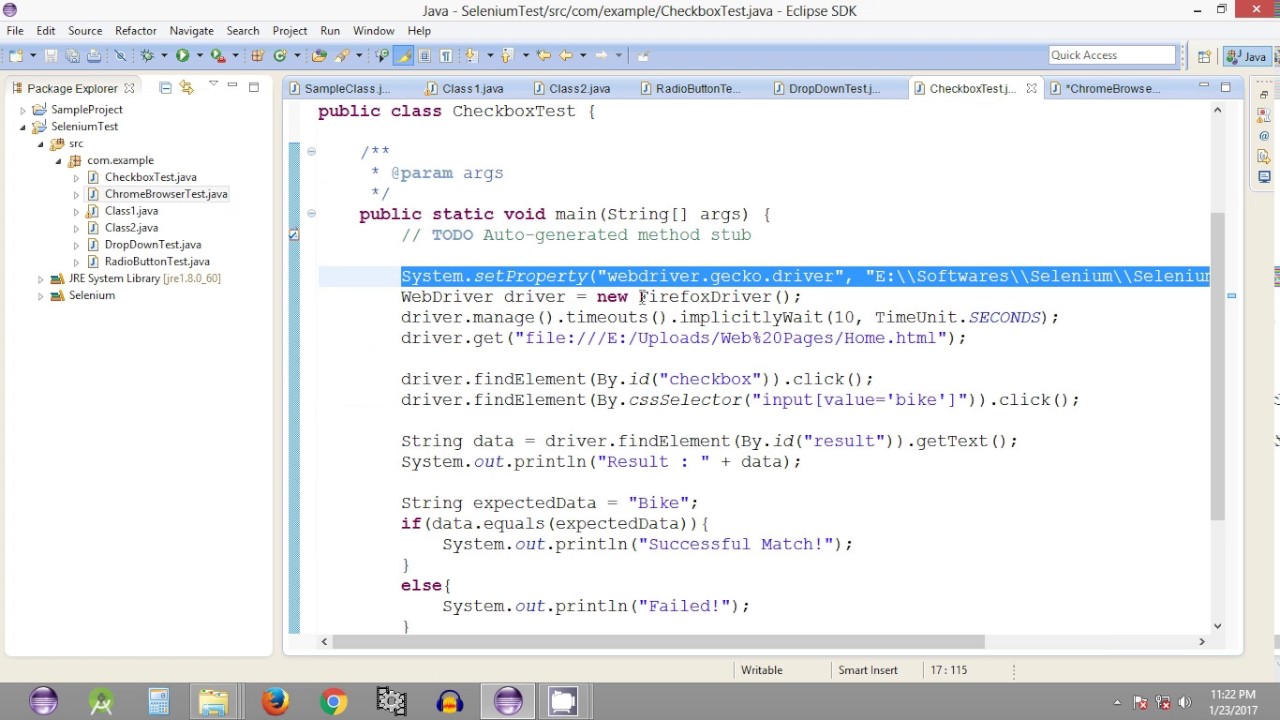Open Google Chrome from the taskbar
The height and width of the screenshot is (720, 1280).
click(334, 702)
